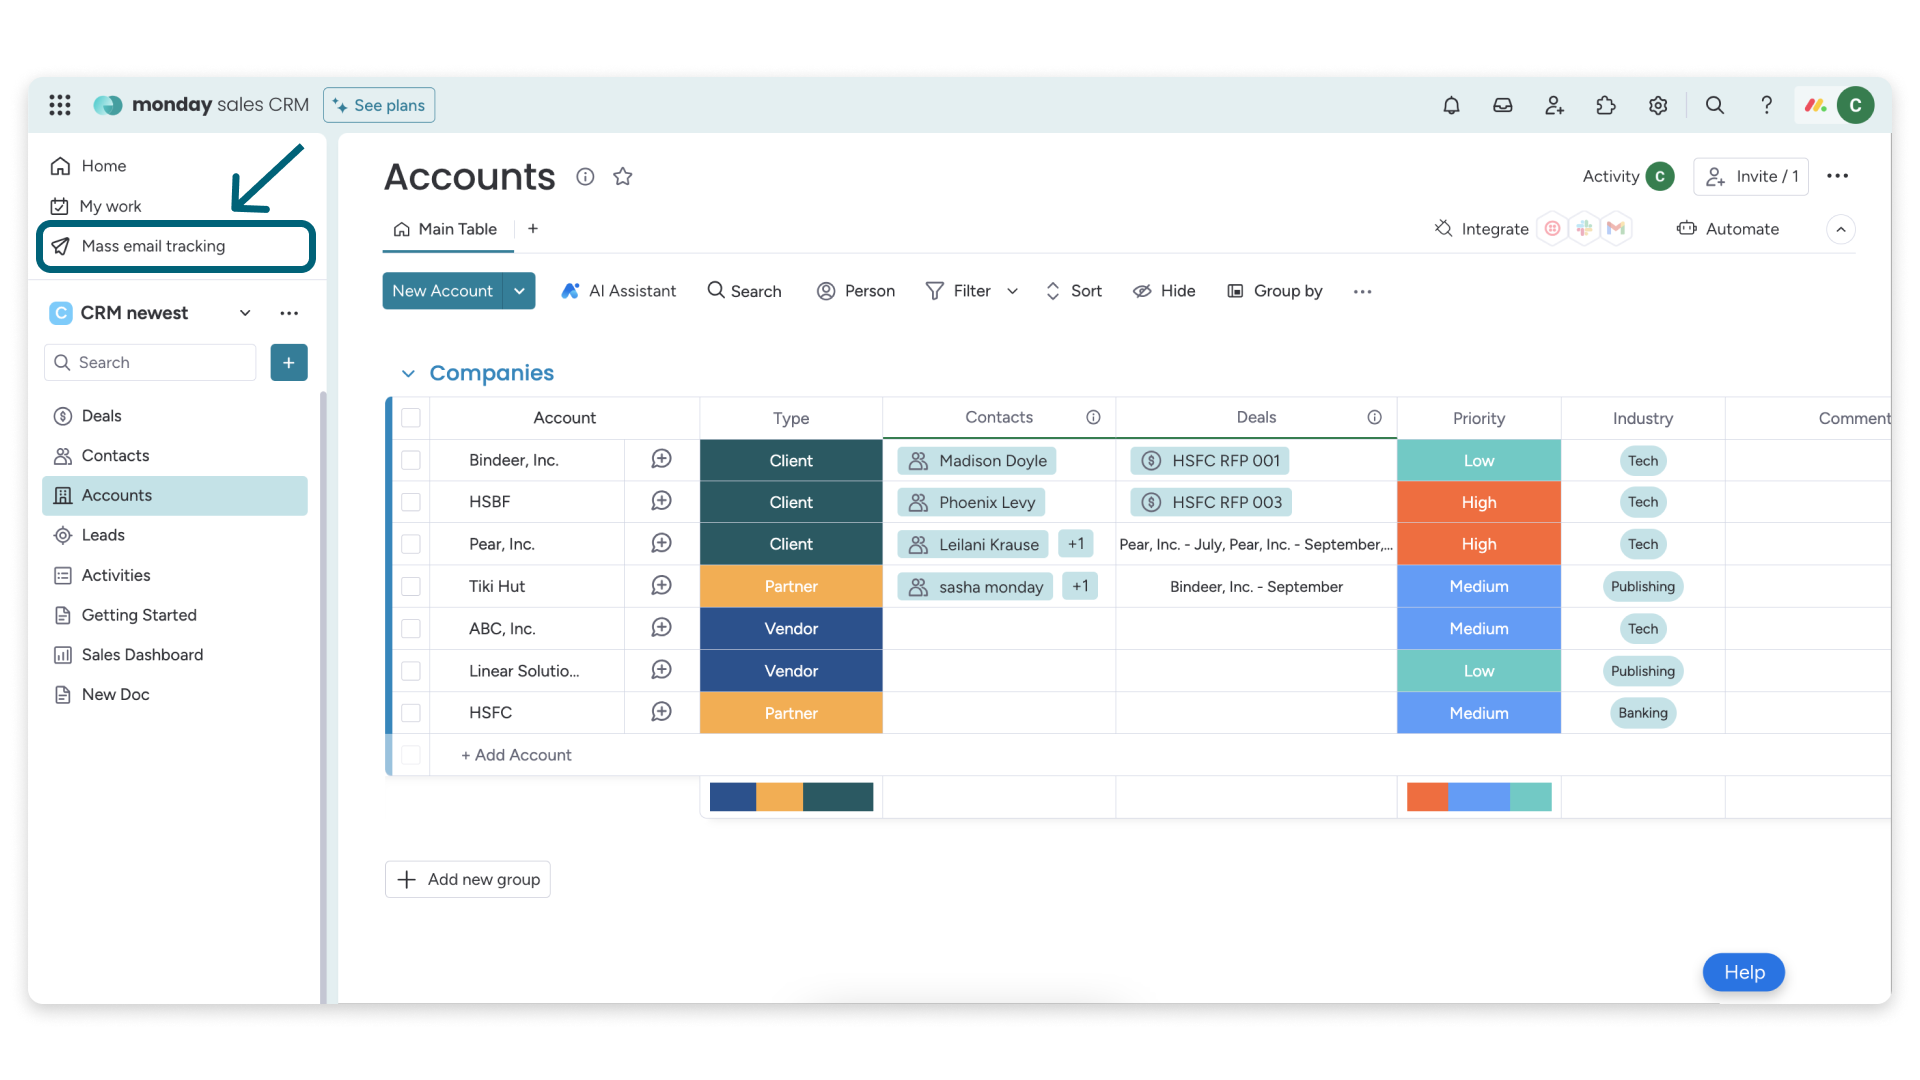Check the Pear, Inc. row checkbox

(411, 544)
